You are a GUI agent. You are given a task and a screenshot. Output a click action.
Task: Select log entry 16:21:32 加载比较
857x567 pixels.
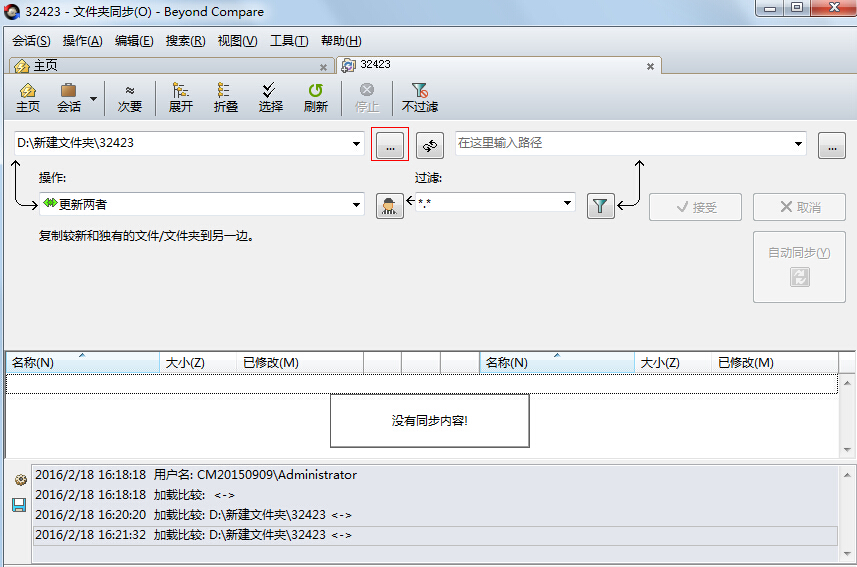pyautogui.click(x=435, y=535)
